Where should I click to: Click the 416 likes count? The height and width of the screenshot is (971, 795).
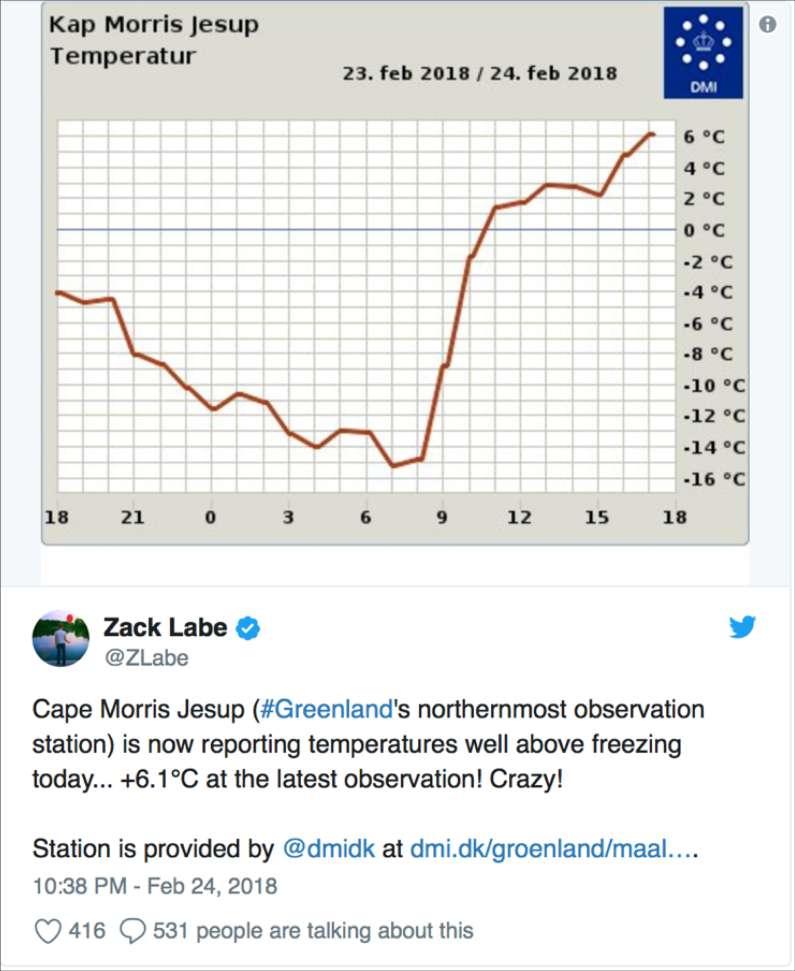87,931
